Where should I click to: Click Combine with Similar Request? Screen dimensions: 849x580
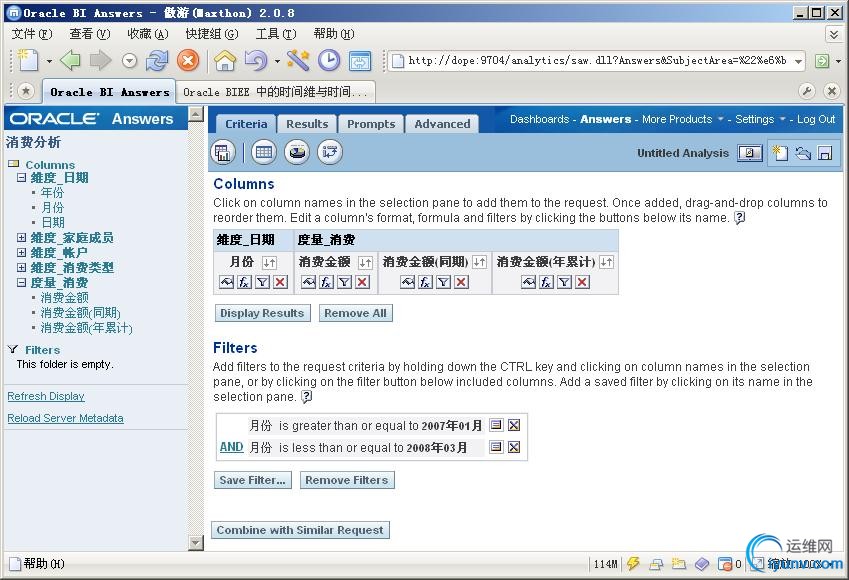[300, 530]
